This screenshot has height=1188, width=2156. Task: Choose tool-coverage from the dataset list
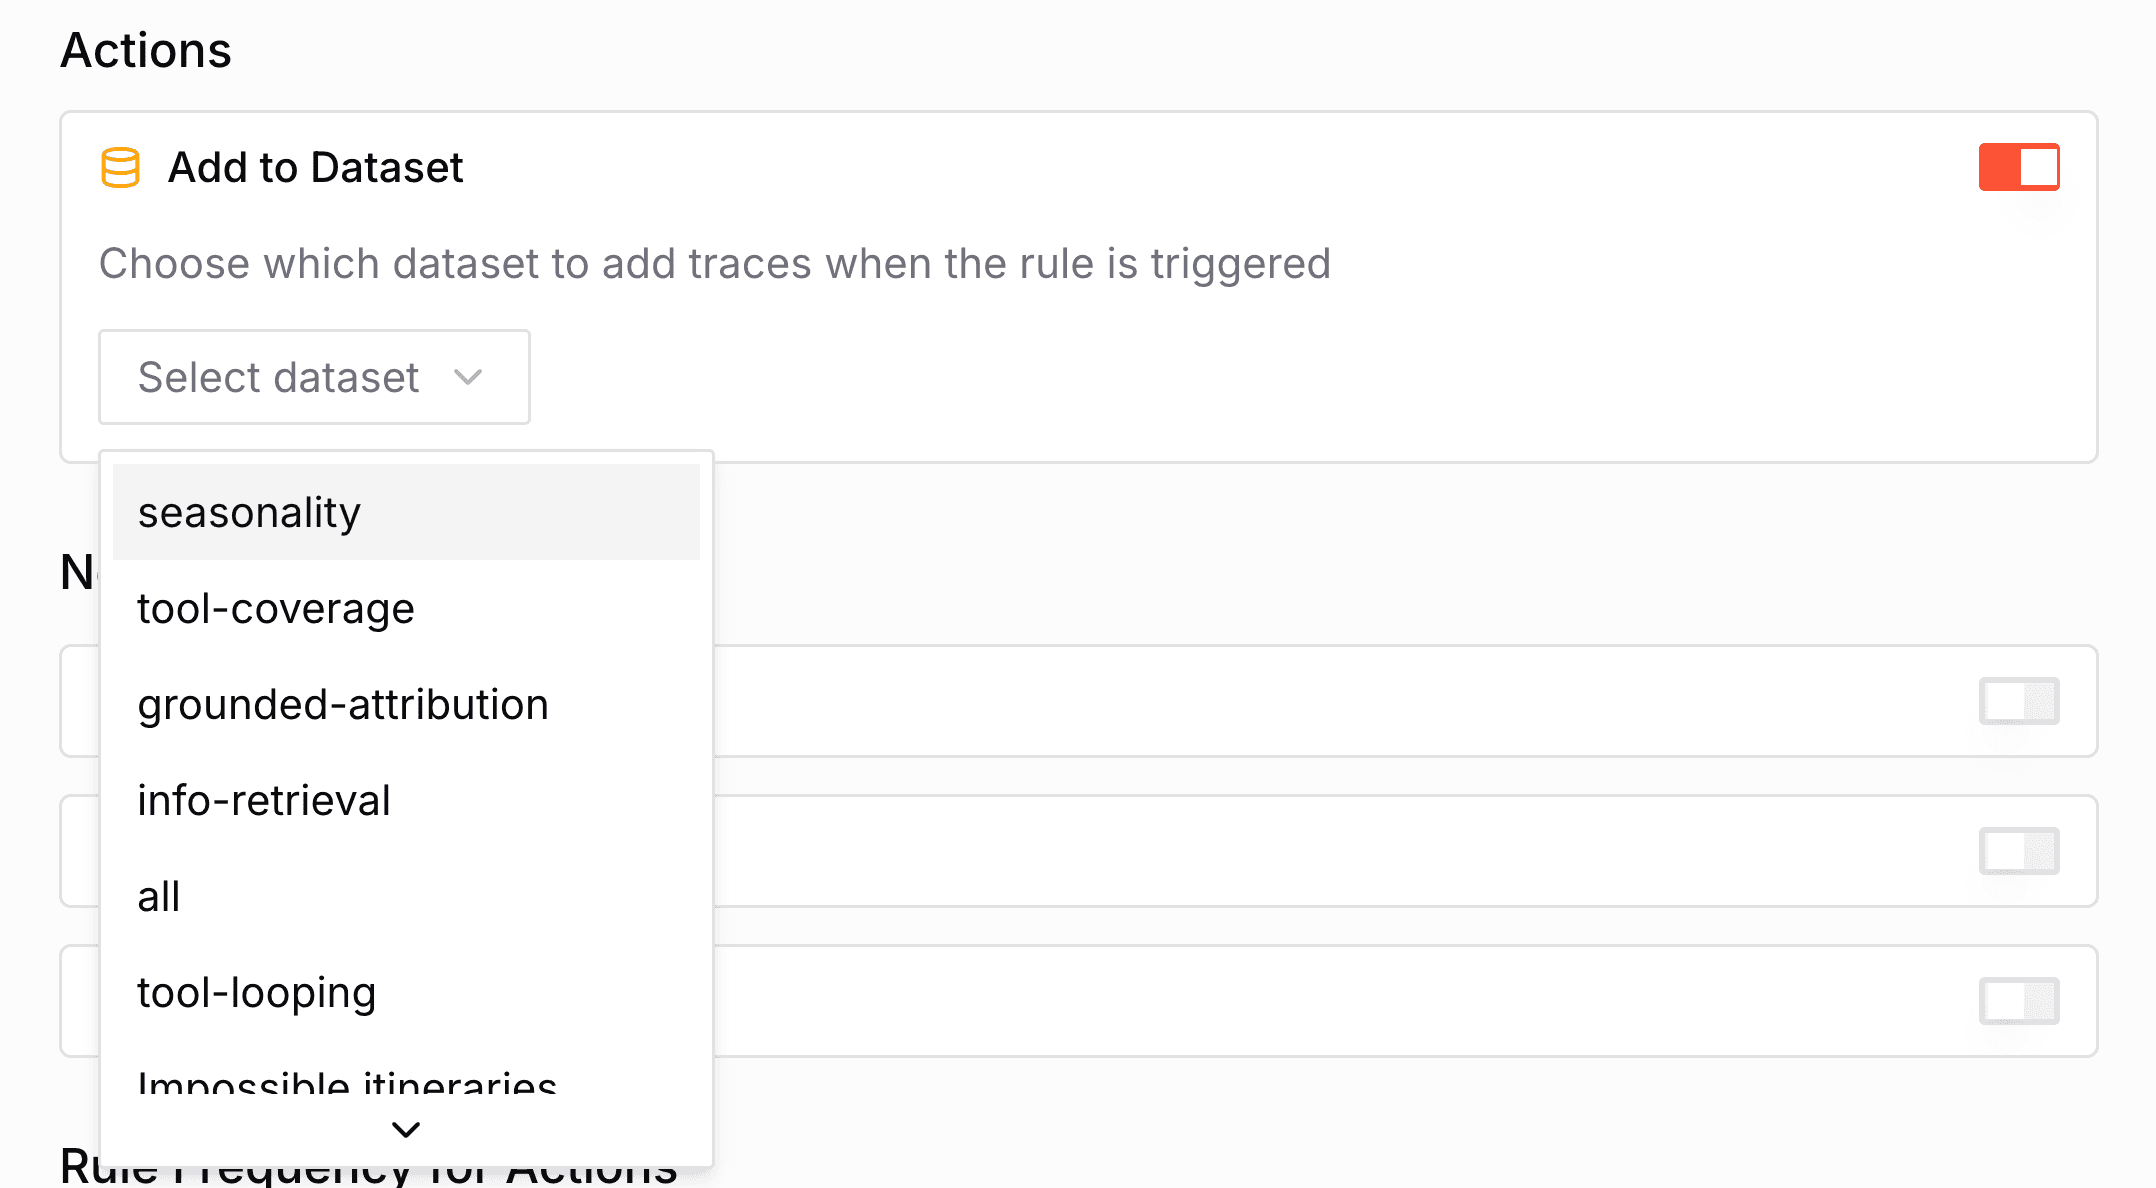[275, 608]
